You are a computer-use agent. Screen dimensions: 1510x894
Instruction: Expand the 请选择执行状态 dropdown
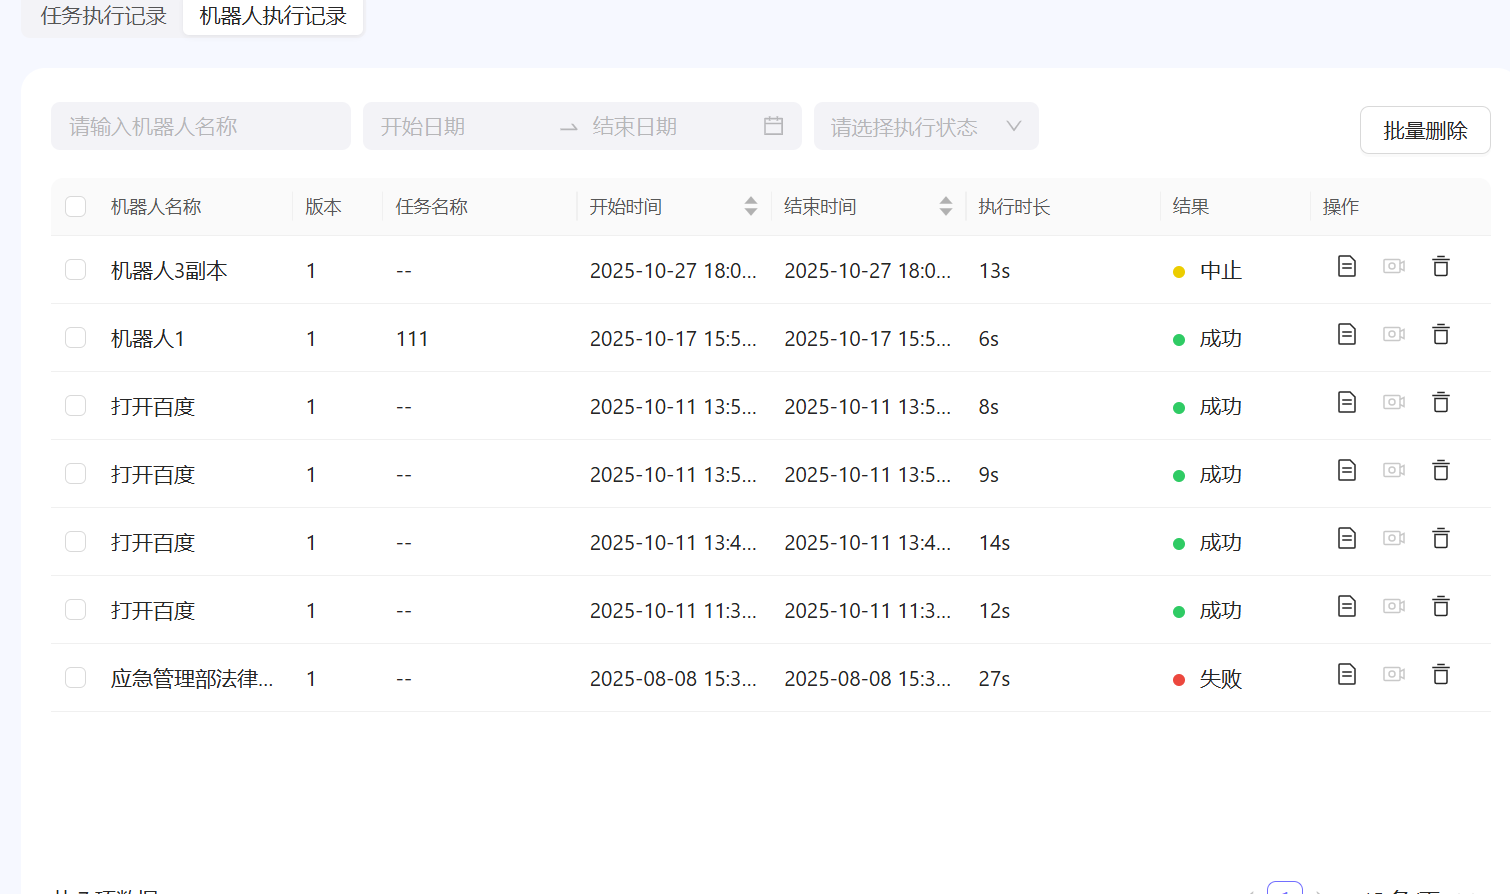point(925,127)
